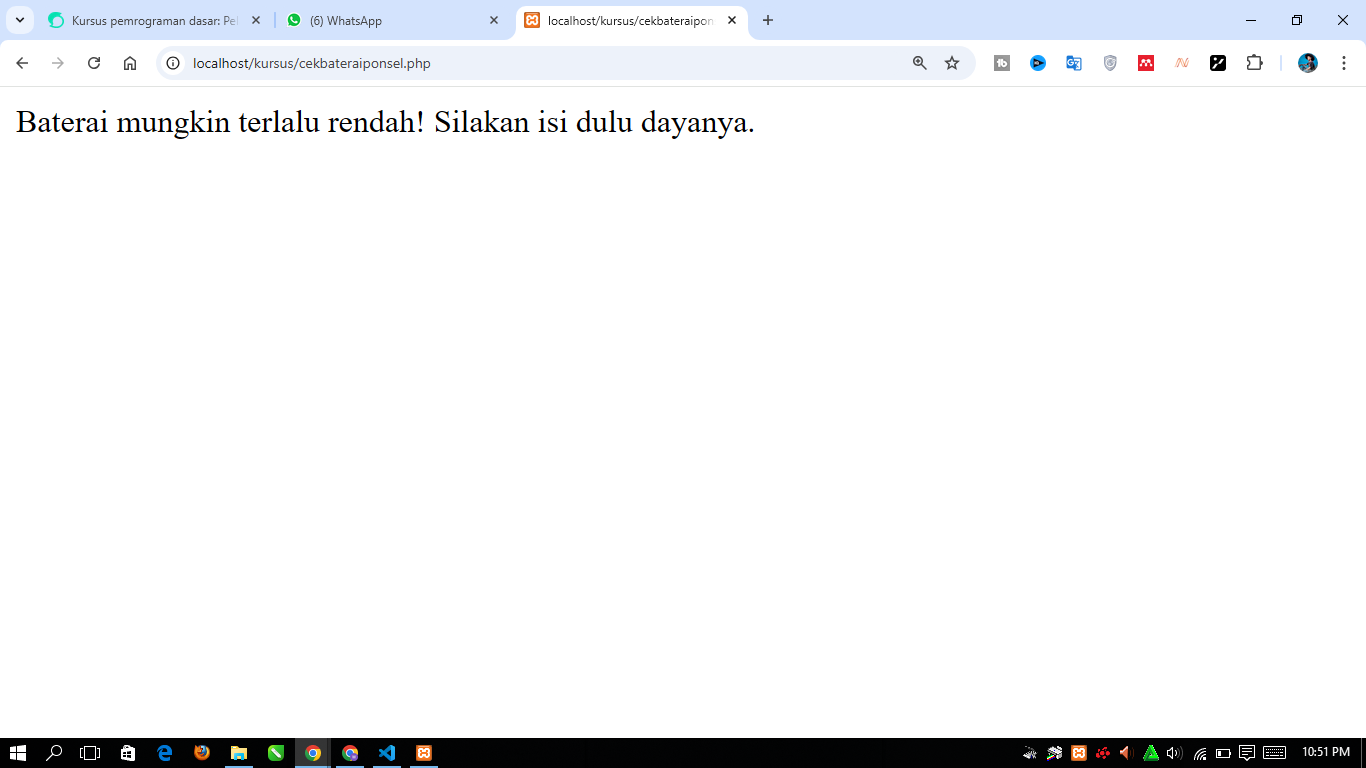Open Chrome's three-dot menu

pos(1343,63)
